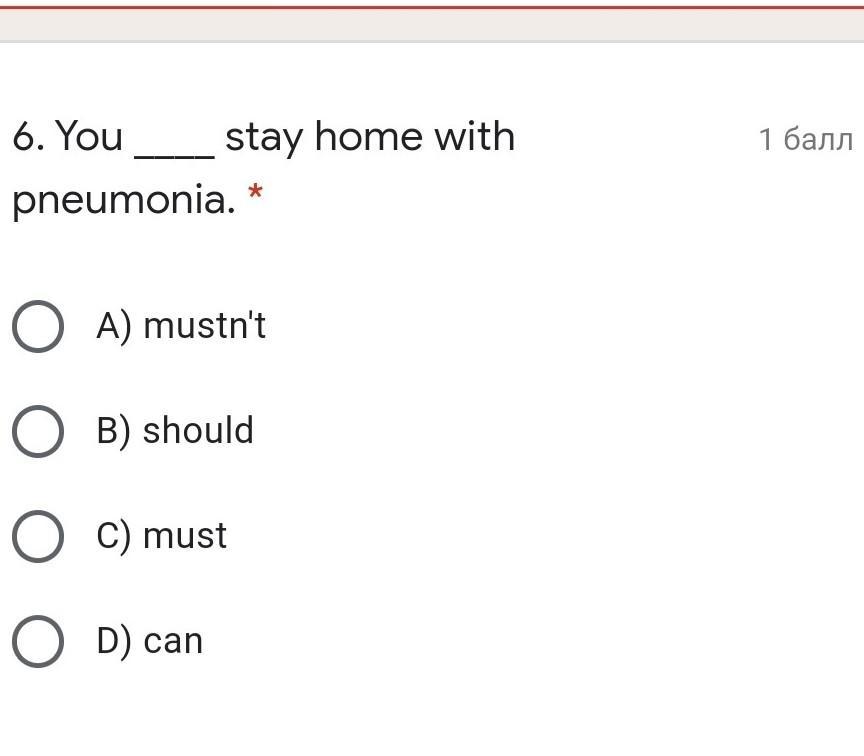Click the letter D) option prefix
864x756 pixels.
pos(114,641)
